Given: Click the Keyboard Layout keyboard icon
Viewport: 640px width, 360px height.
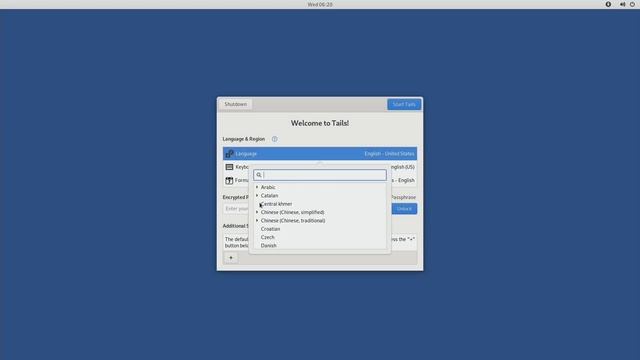Looking at the screenshot, I should [x=229, y=167].
